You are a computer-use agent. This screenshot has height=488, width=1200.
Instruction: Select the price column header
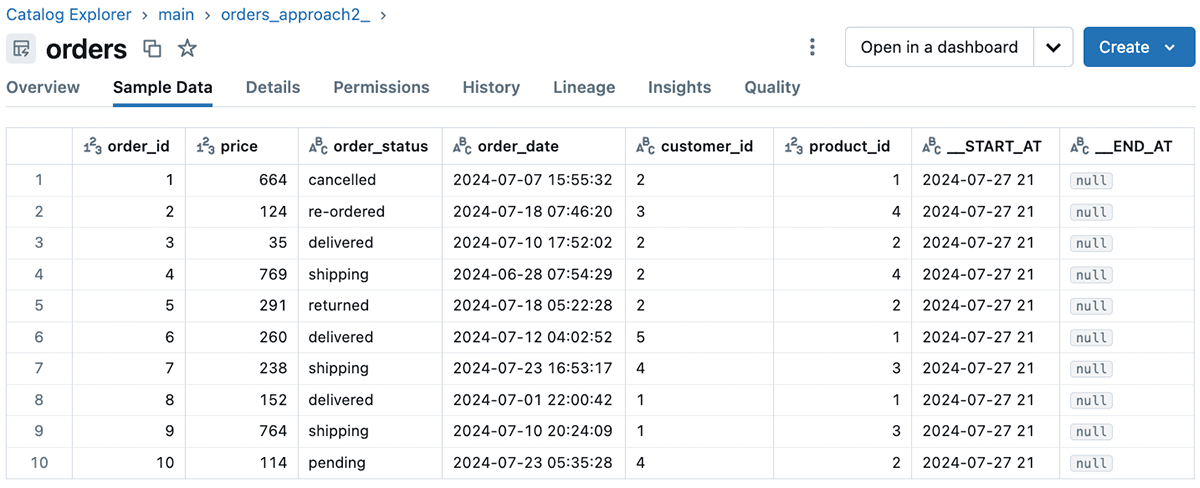point(239,146)
